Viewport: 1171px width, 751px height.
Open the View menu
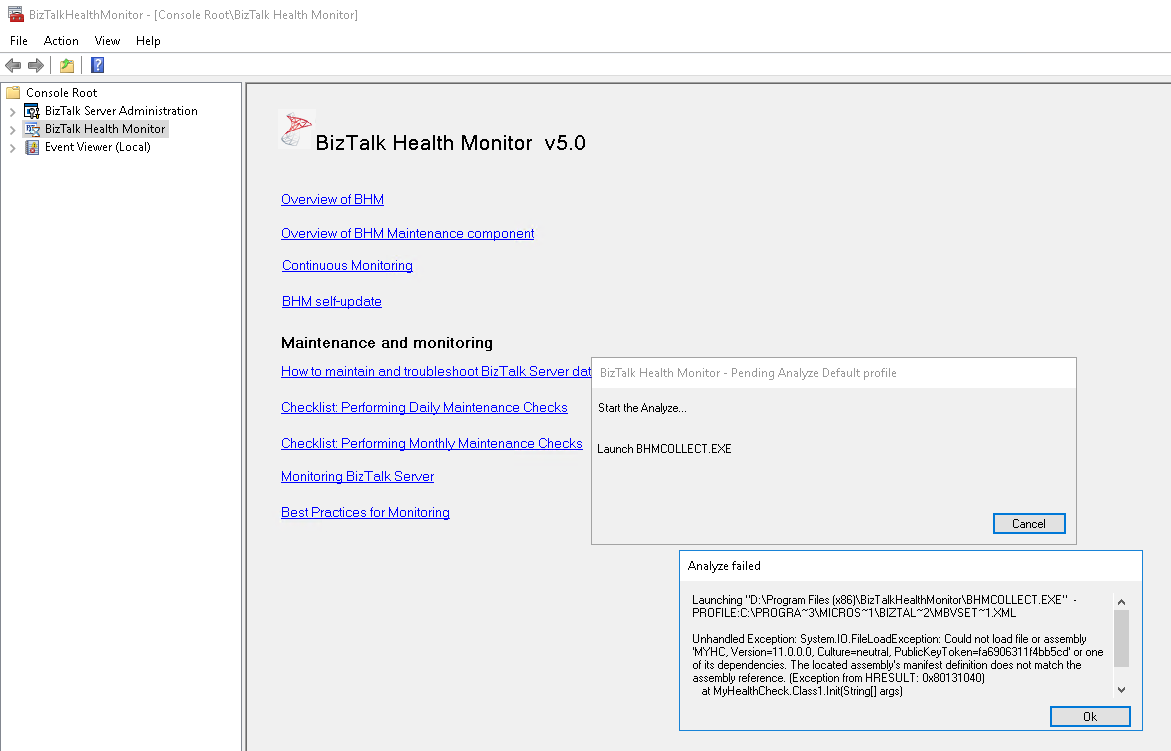(107, 41)
